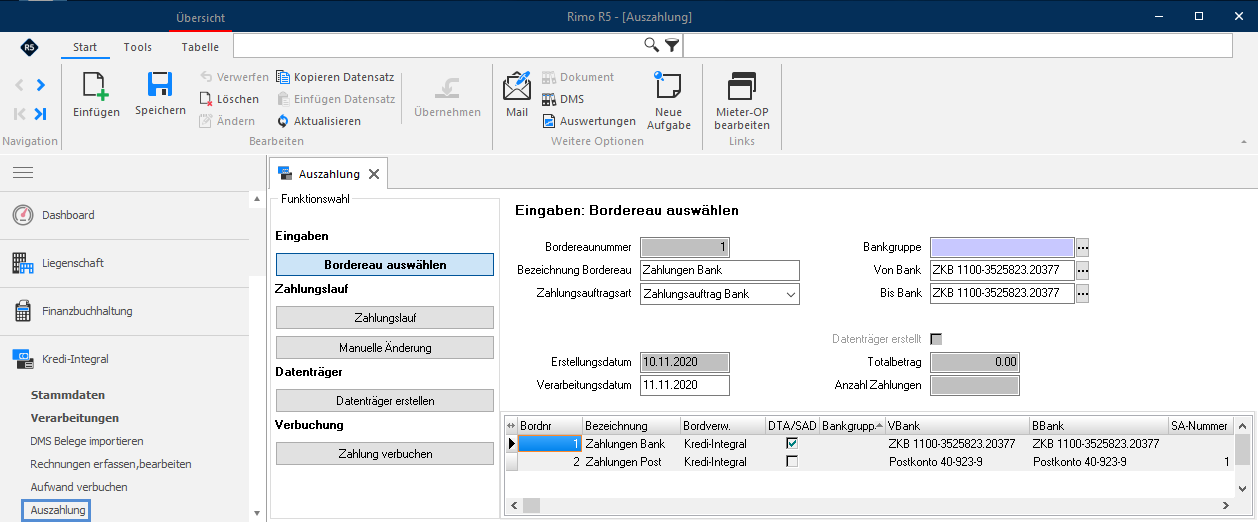Open Von Bank lookup ellipsis button
The height and width of the screenshot is (522, 1258).
(x=1082, y=270)
